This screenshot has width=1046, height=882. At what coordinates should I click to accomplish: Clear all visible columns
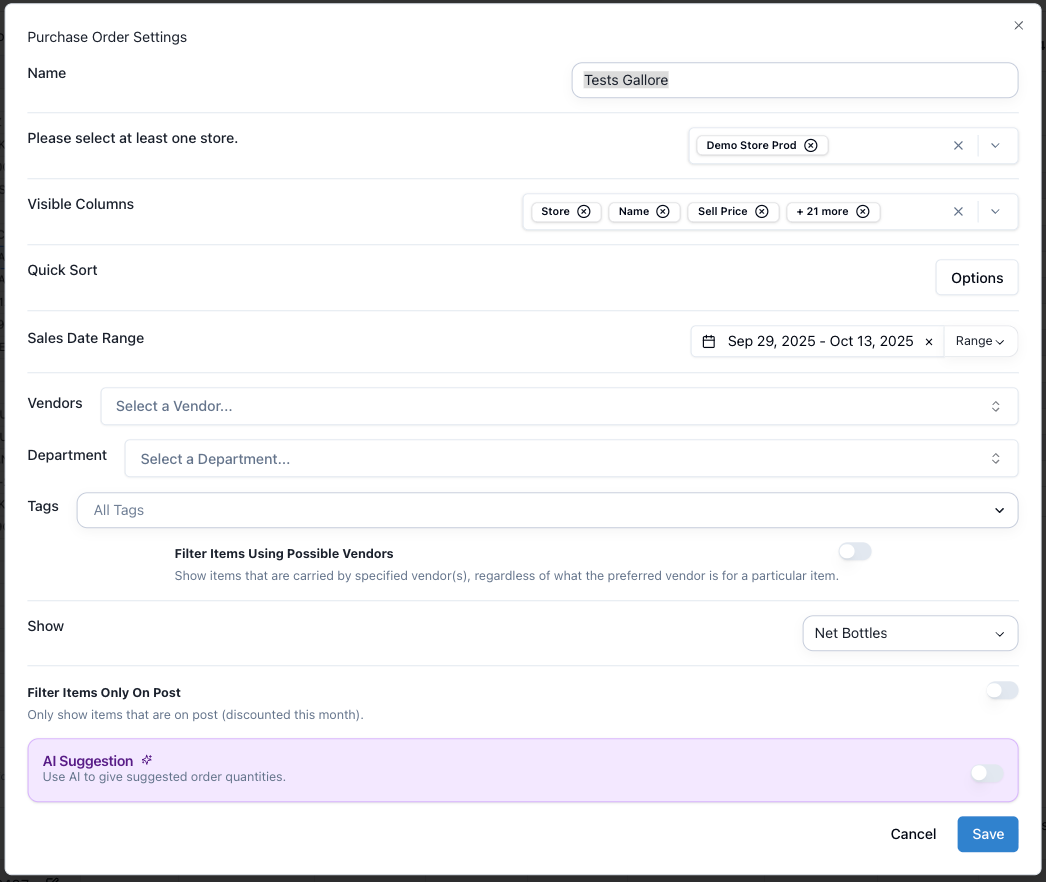click(958, 212)
